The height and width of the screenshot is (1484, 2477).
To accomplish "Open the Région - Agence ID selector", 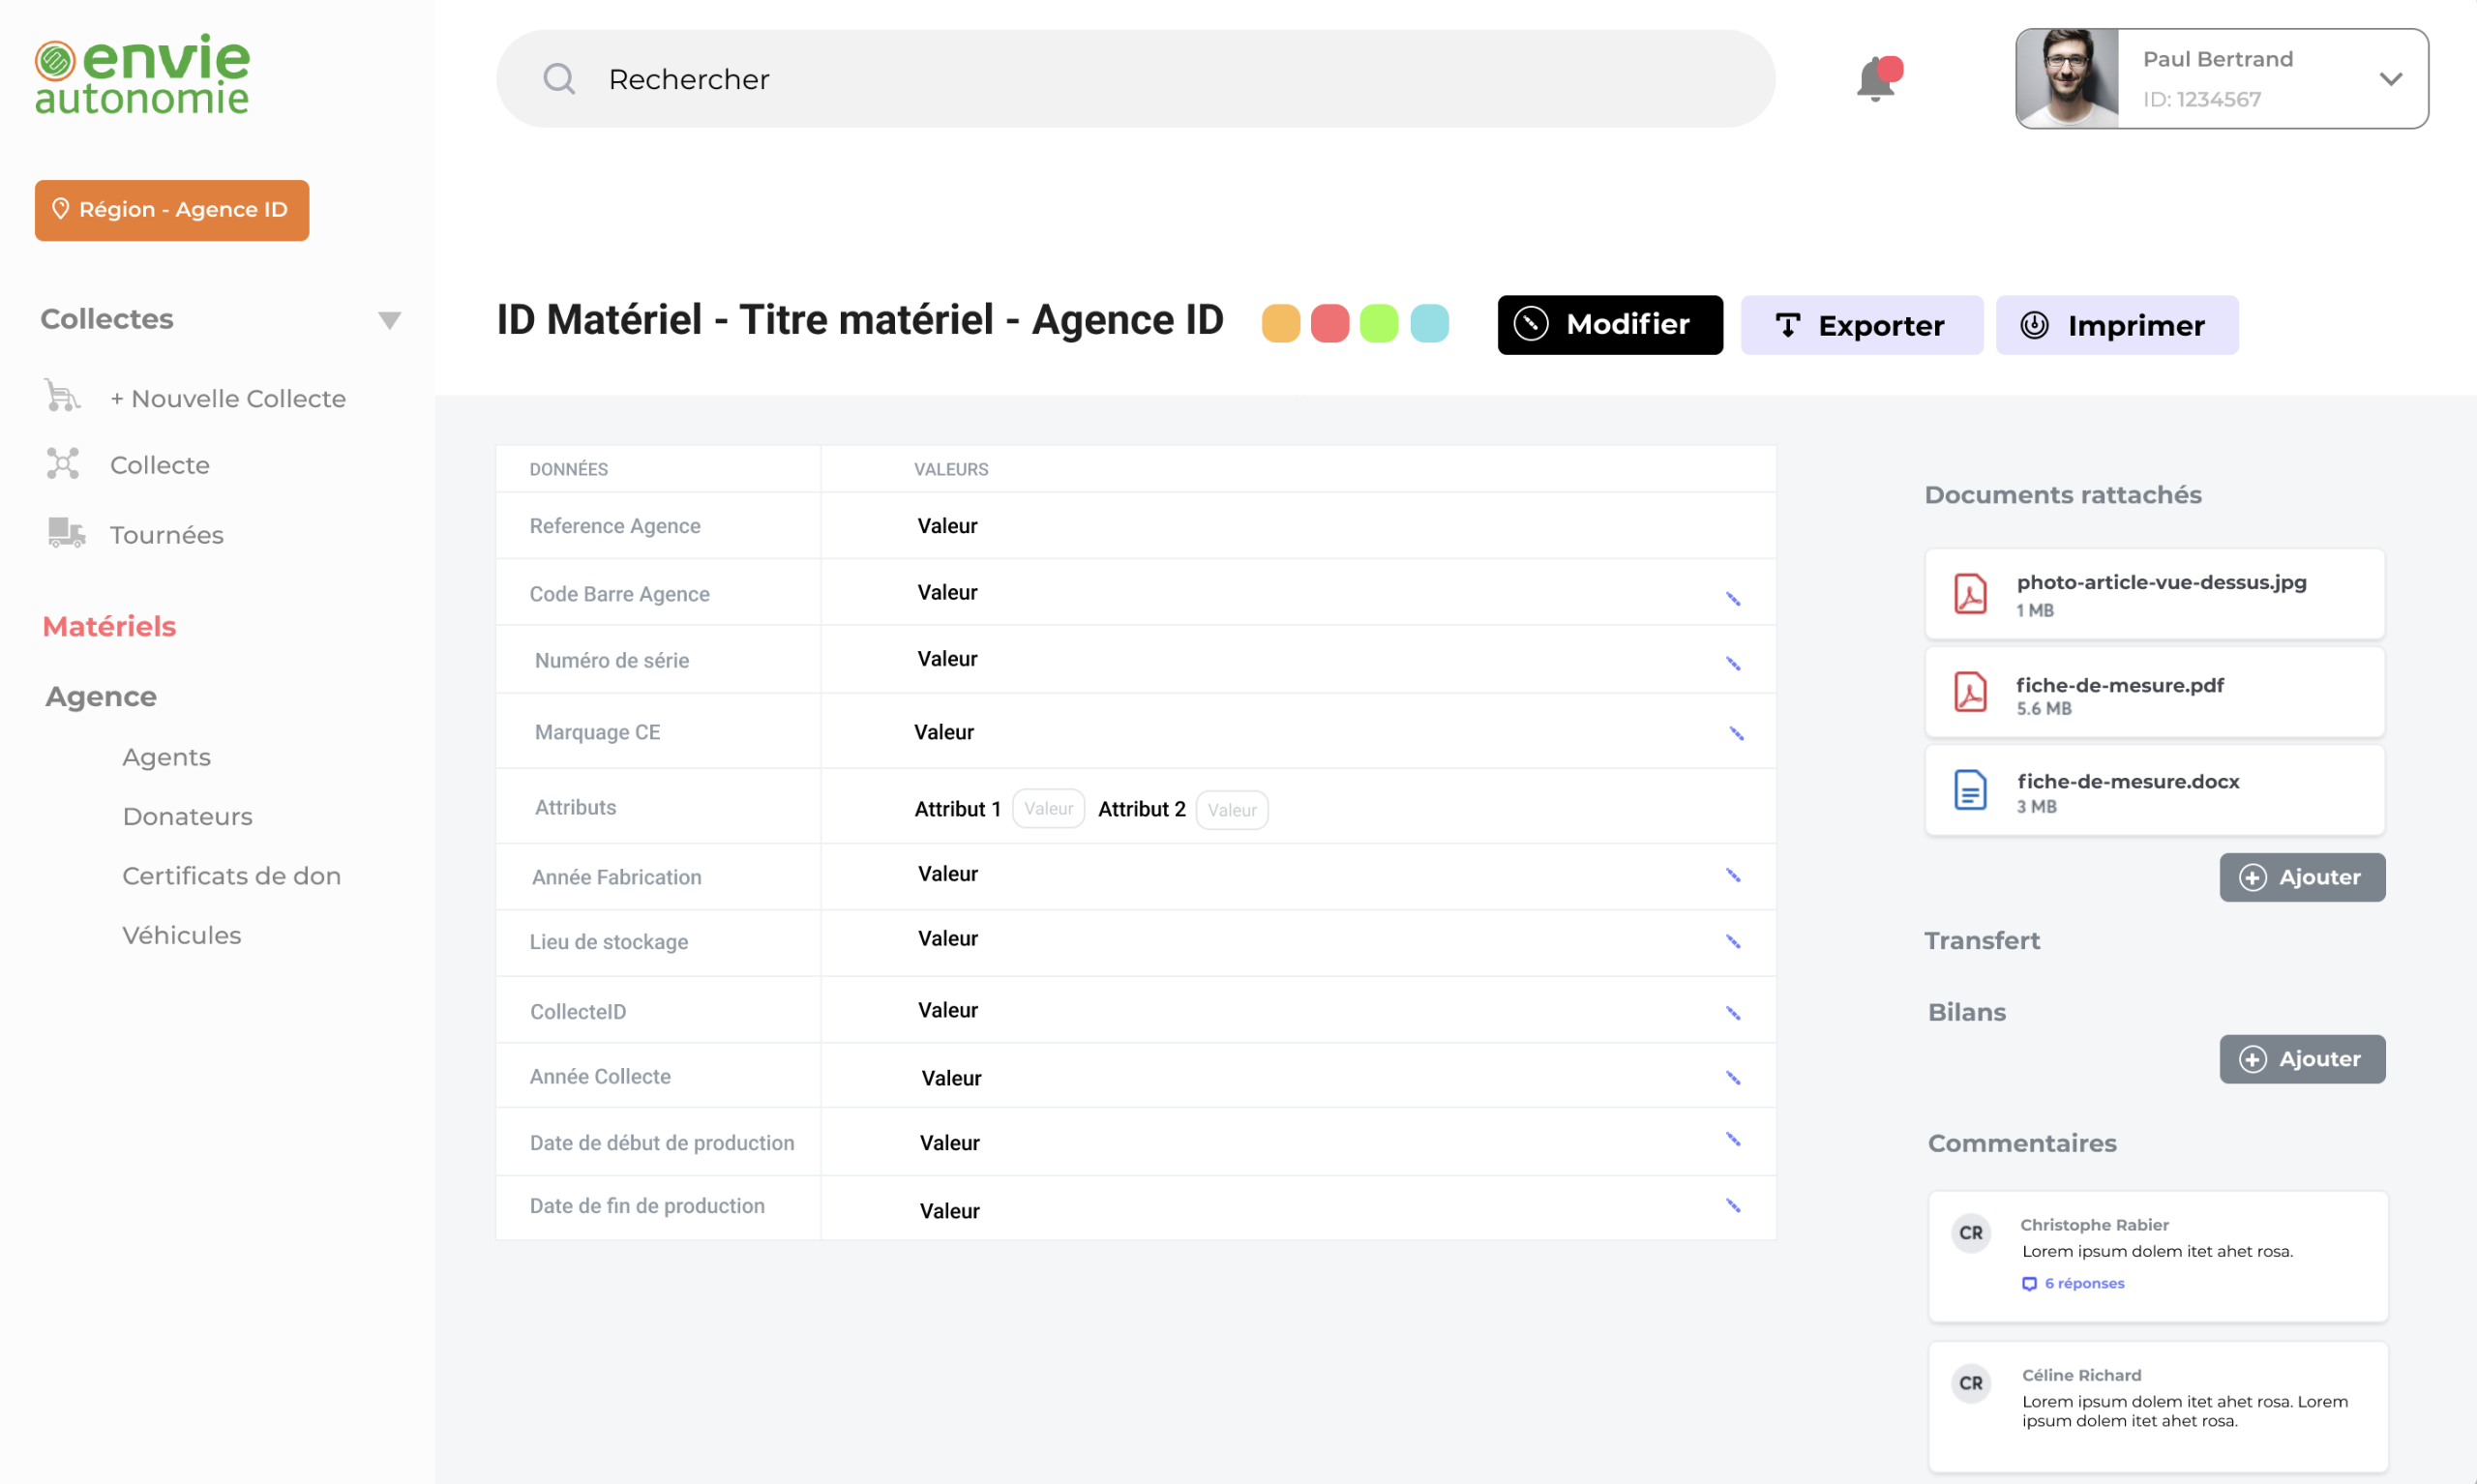I will (x=172, y=210).
